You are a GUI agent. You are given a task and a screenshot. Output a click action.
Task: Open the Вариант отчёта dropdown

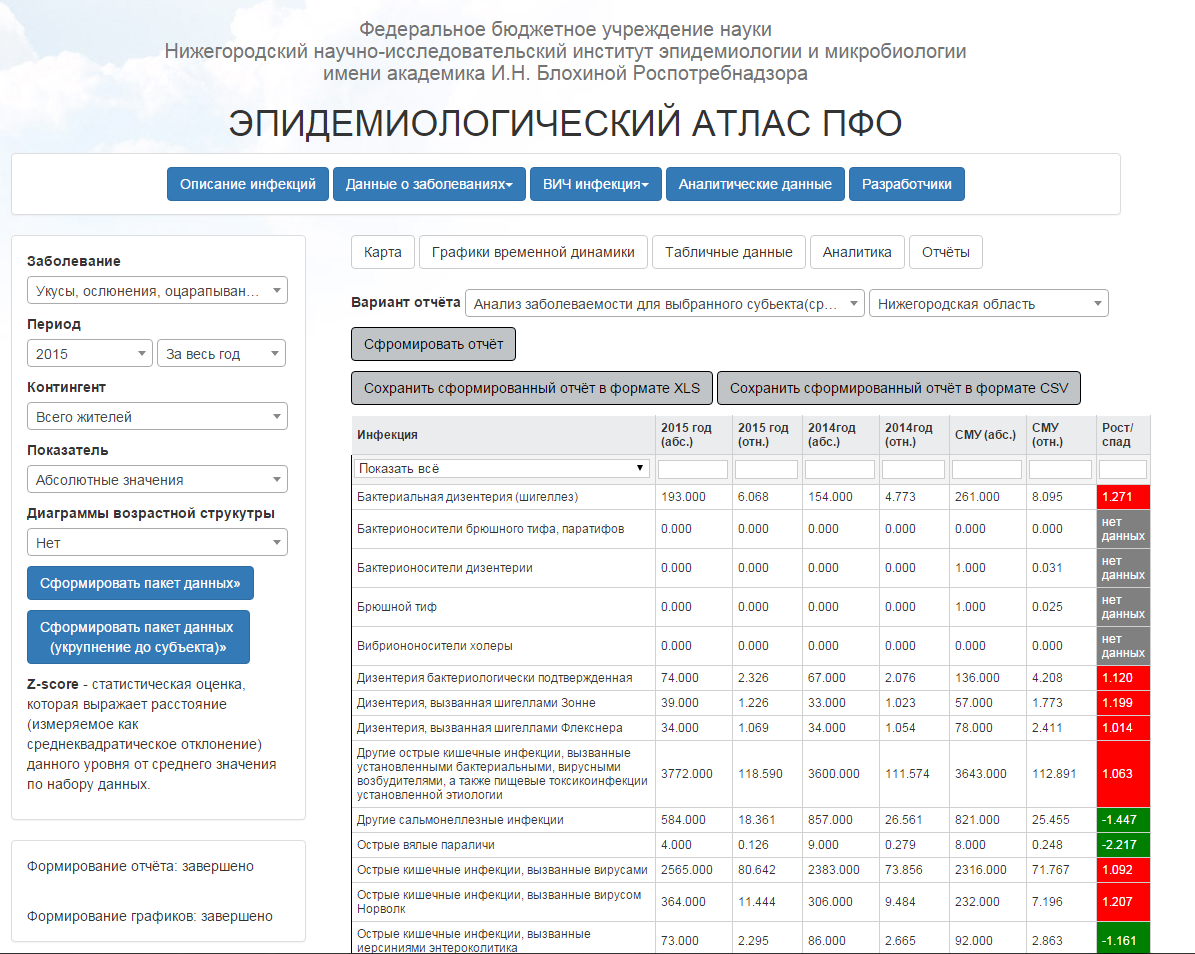point(665,303)
